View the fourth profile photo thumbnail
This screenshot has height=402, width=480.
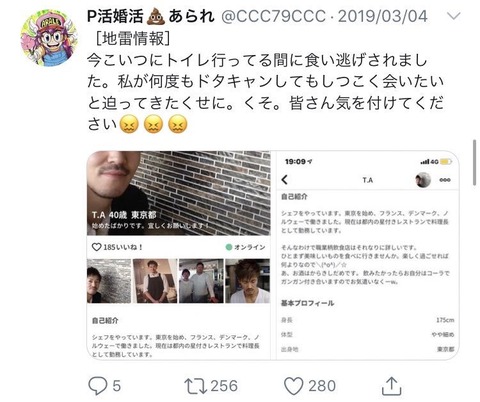tap(248, 281)
